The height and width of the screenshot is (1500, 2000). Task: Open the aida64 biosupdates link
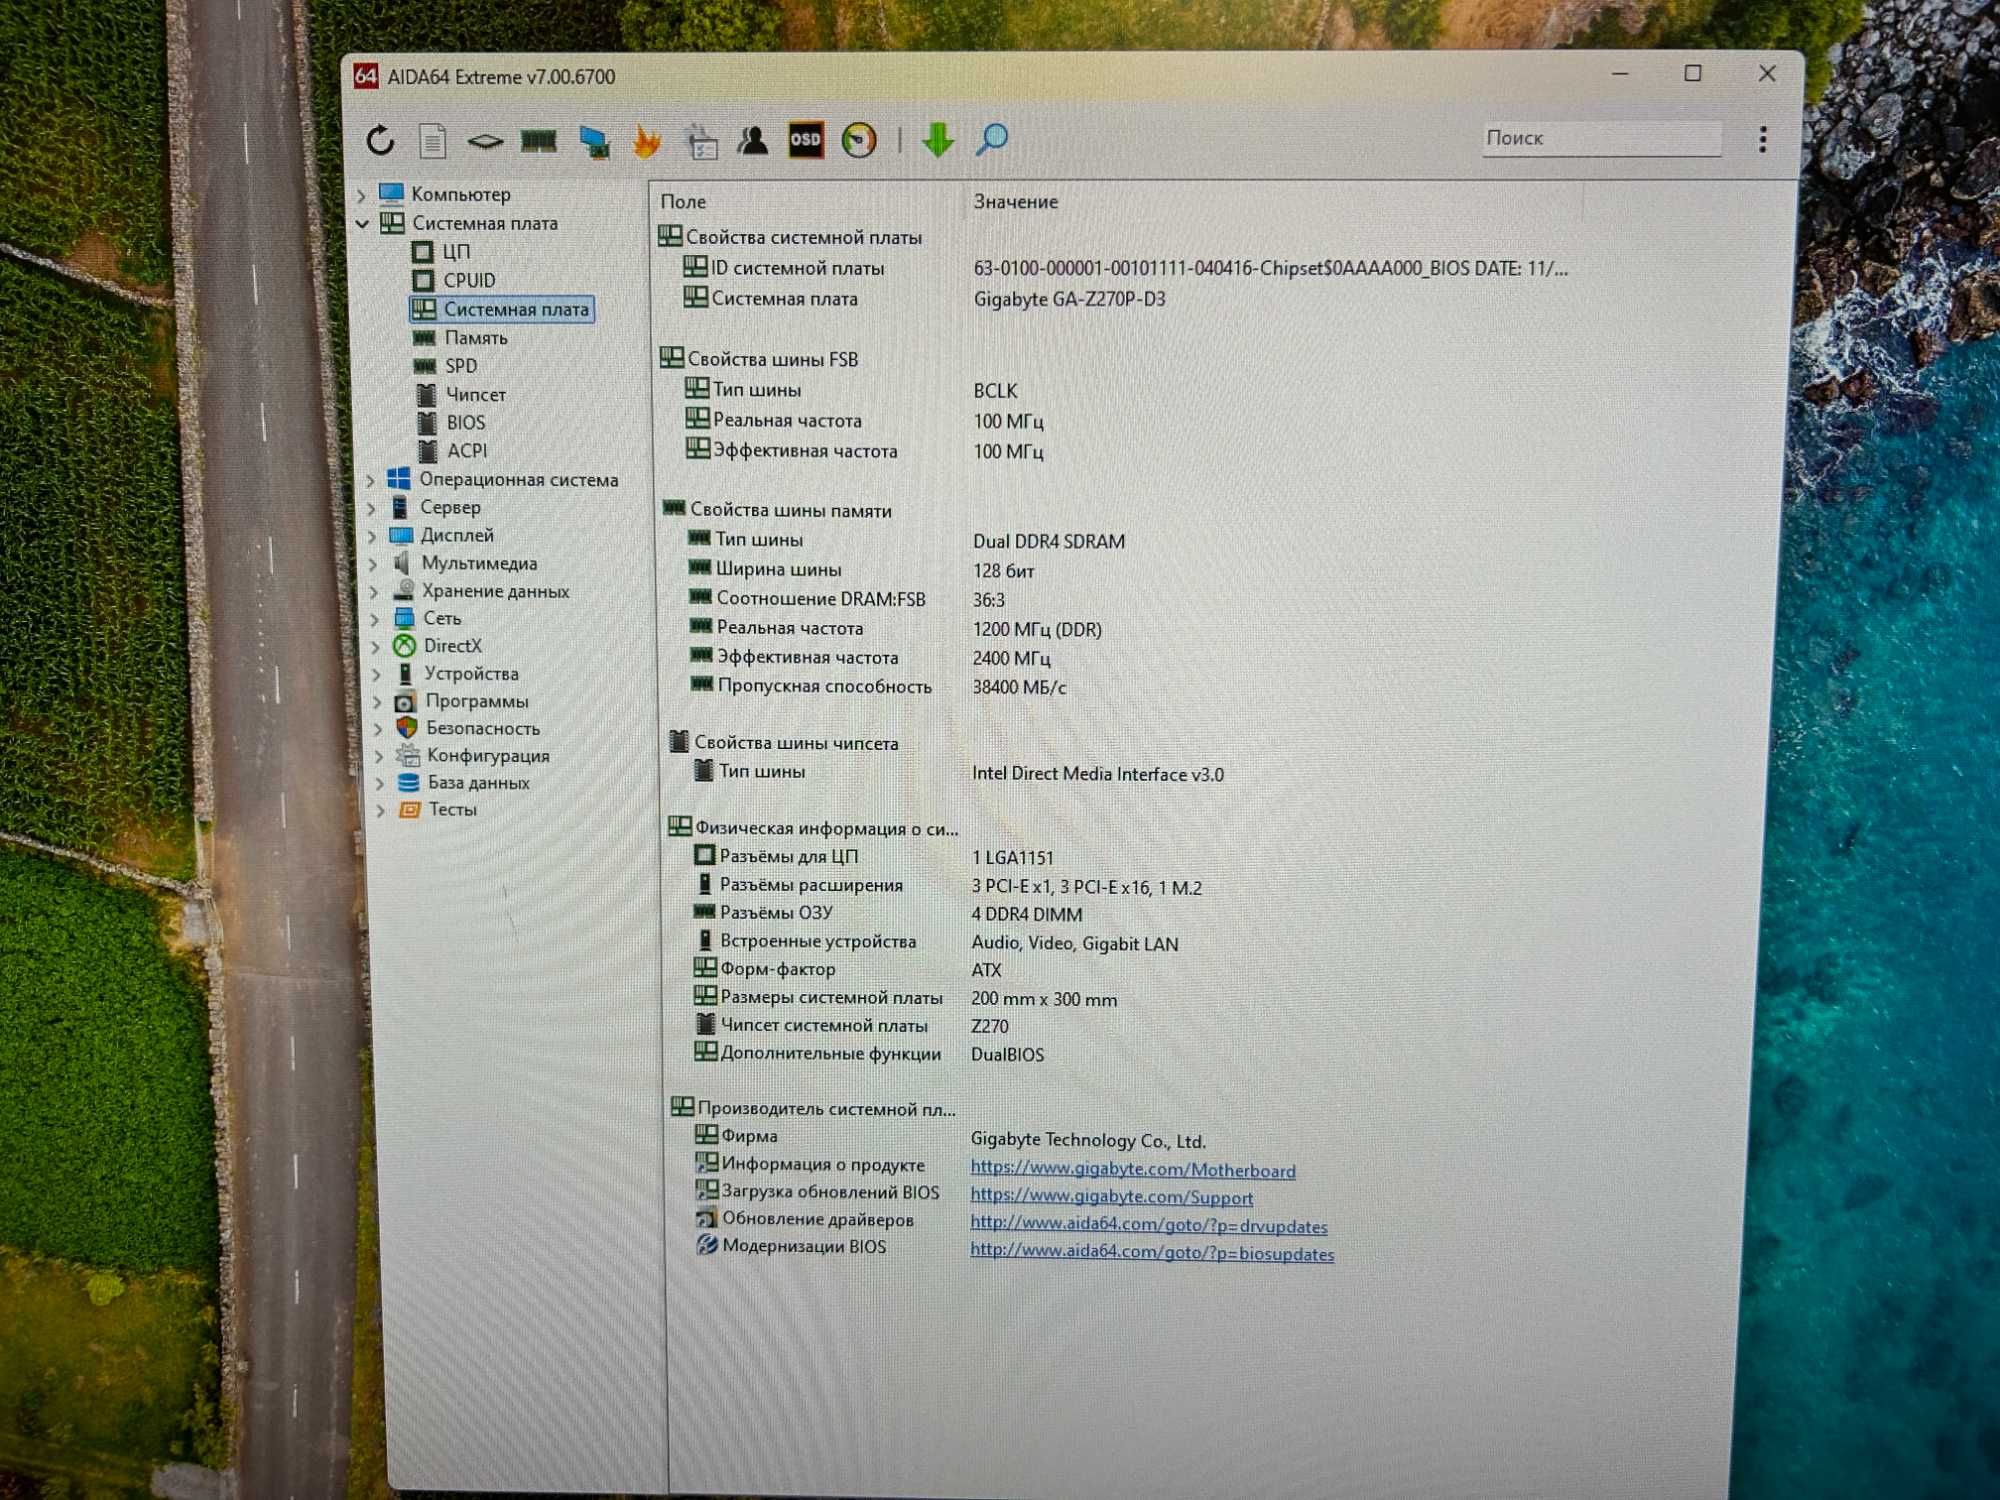click(x=1152, y=1254)
